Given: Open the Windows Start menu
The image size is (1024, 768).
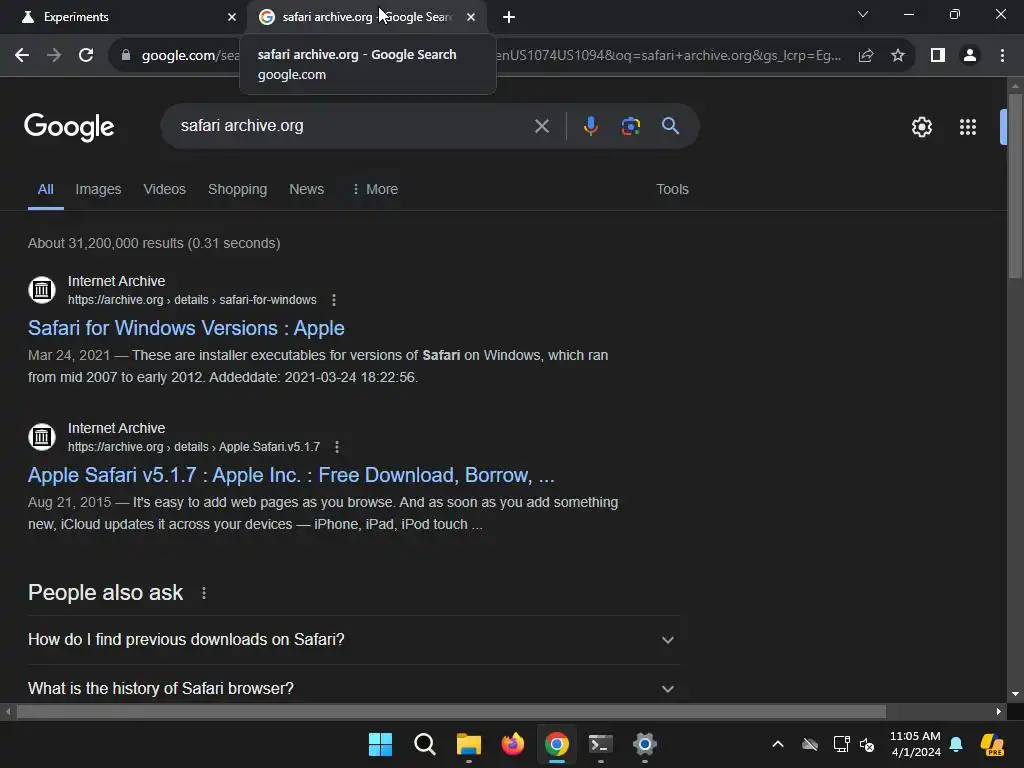Looking at the screenshot, I should click(x=380, y=744).
